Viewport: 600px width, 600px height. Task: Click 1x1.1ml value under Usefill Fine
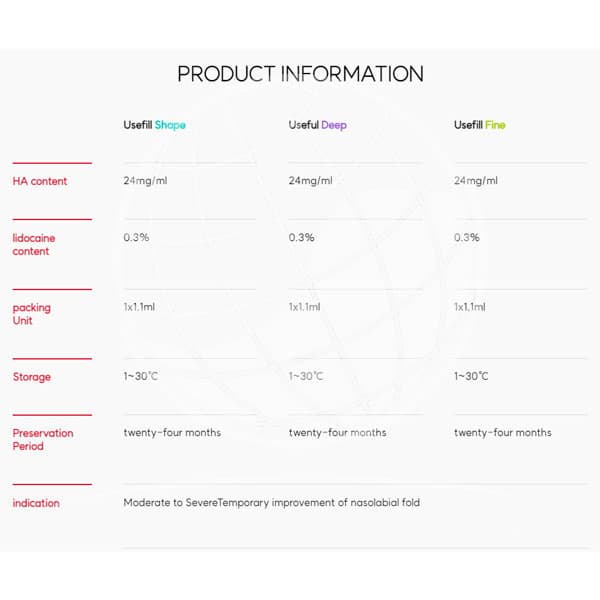coord(470,307)
